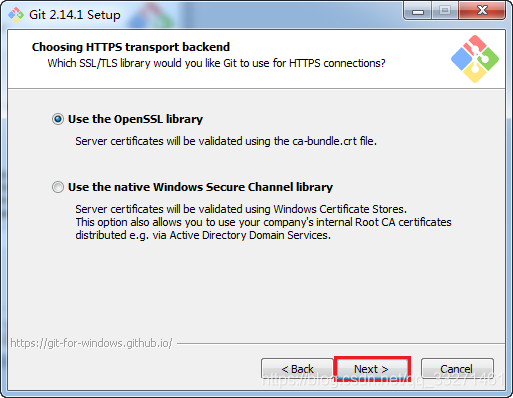Proceed with the Next button
The width and height of the screenshot is (513, 398).
[372, 369]
